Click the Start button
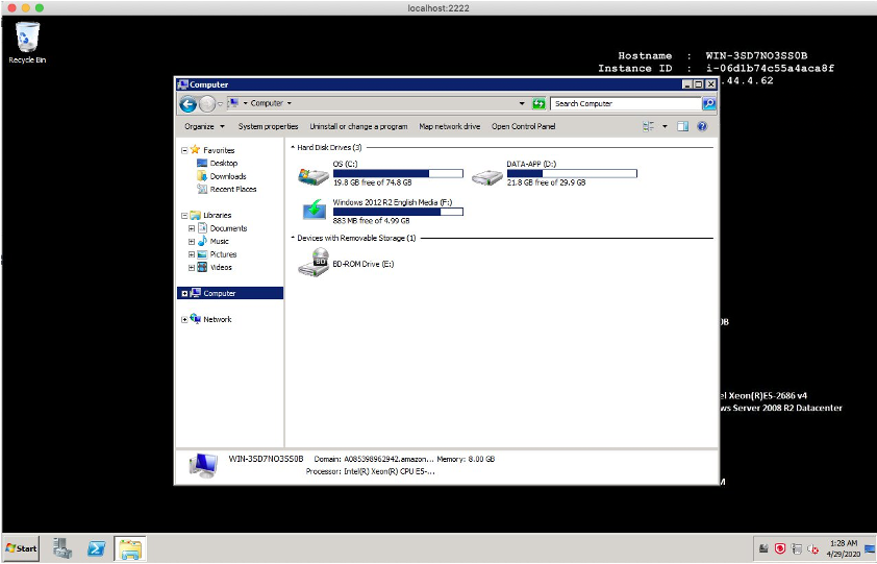The width and height of the screenshot is (877, 564). [21, 548]
